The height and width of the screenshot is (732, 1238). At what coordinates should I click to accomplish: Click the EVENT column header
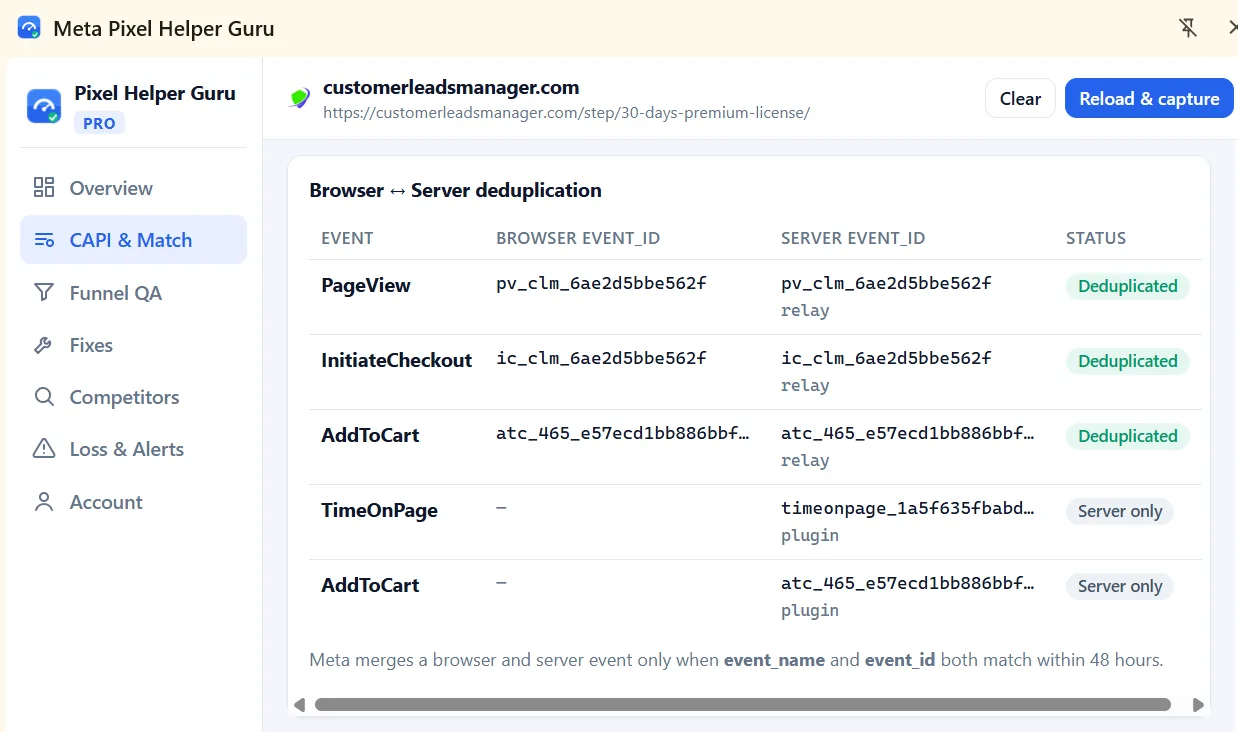(347, 238)
